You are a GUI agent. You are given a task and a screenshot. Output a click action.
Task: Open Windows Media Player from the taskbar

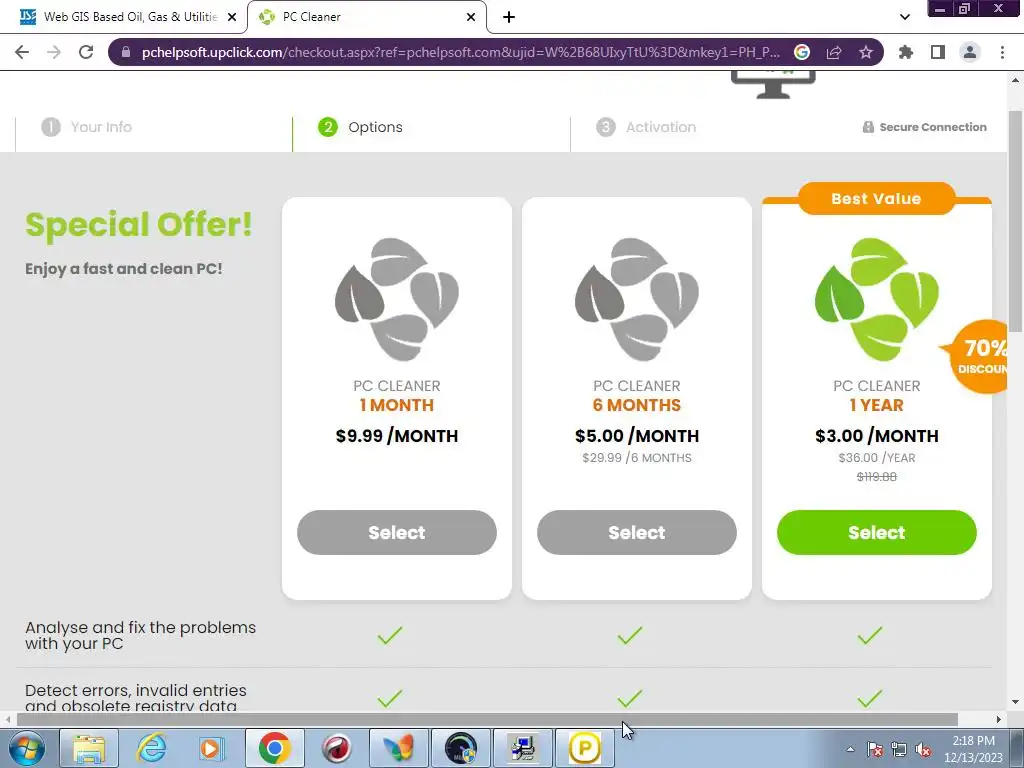click(x=212, y=748)
